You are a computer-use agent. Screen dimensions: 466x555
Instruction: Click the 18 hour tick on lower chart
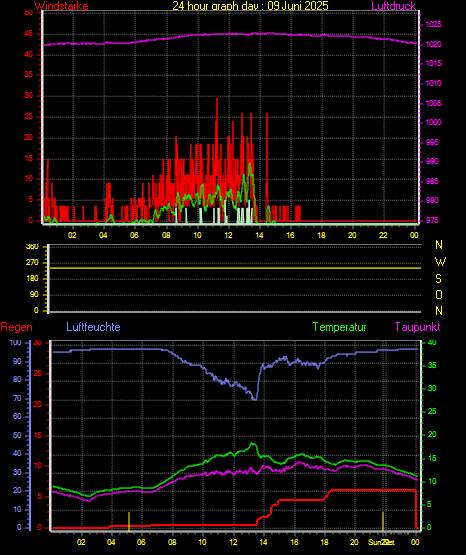pos(324,542)
